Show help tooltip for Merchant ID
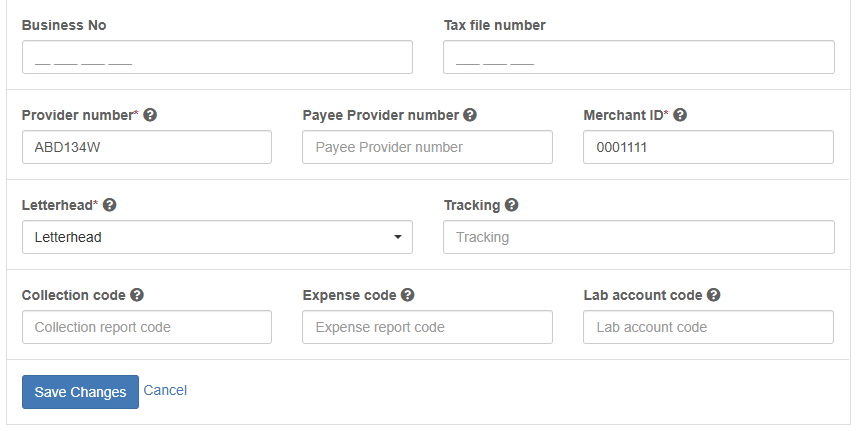The width and height of the screenshot is (859, 431). coord(680,115)
